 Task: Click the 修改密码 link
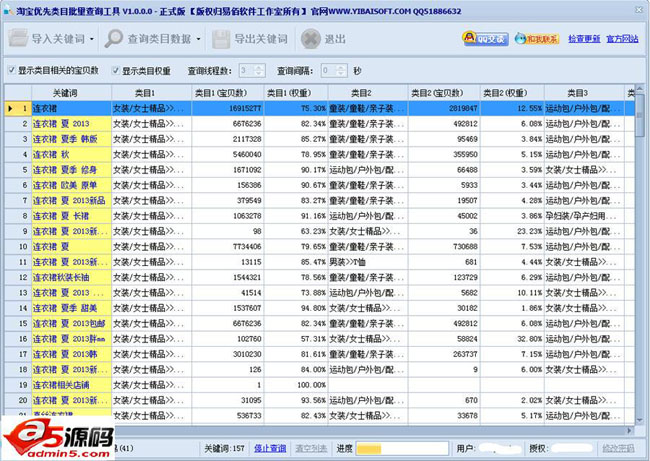click(618, 448)
